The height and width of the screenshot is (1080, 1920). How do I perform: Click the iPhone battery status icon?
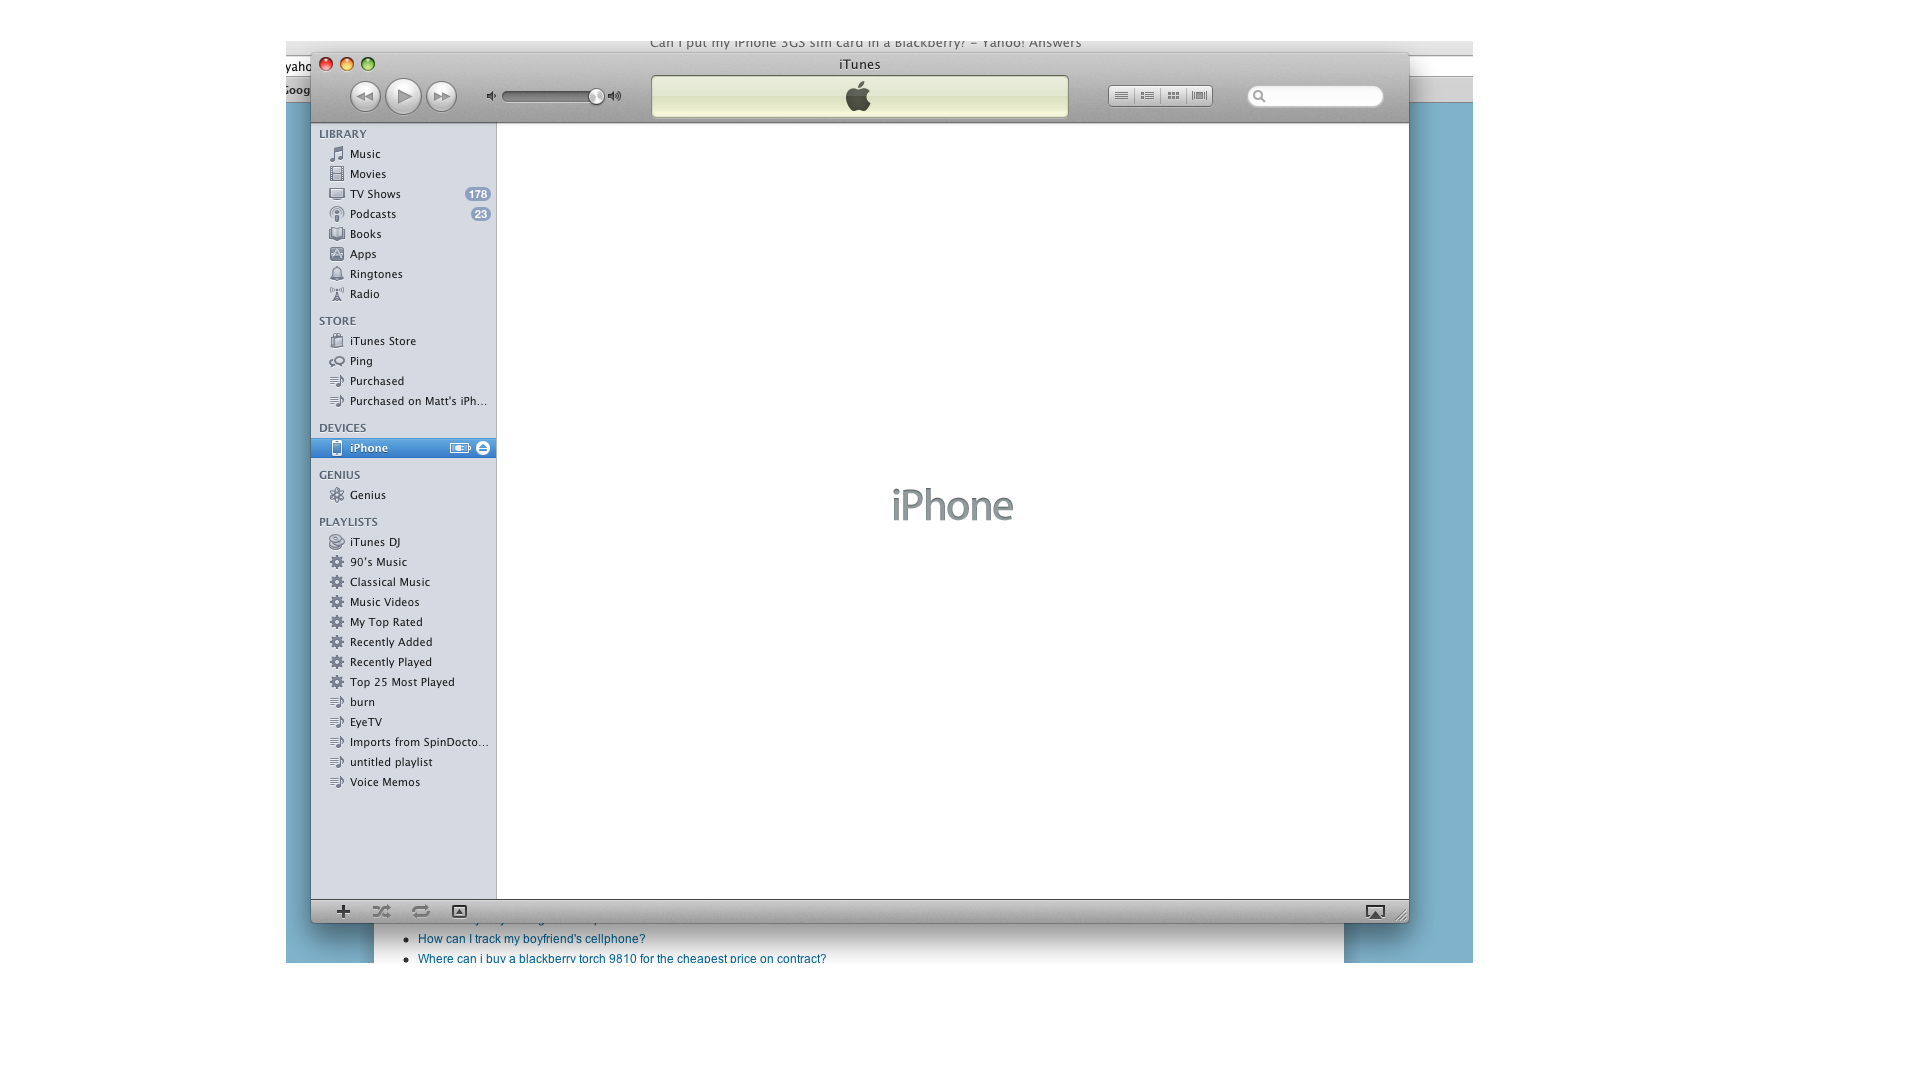pyautogui.click(x=460, y=448)
